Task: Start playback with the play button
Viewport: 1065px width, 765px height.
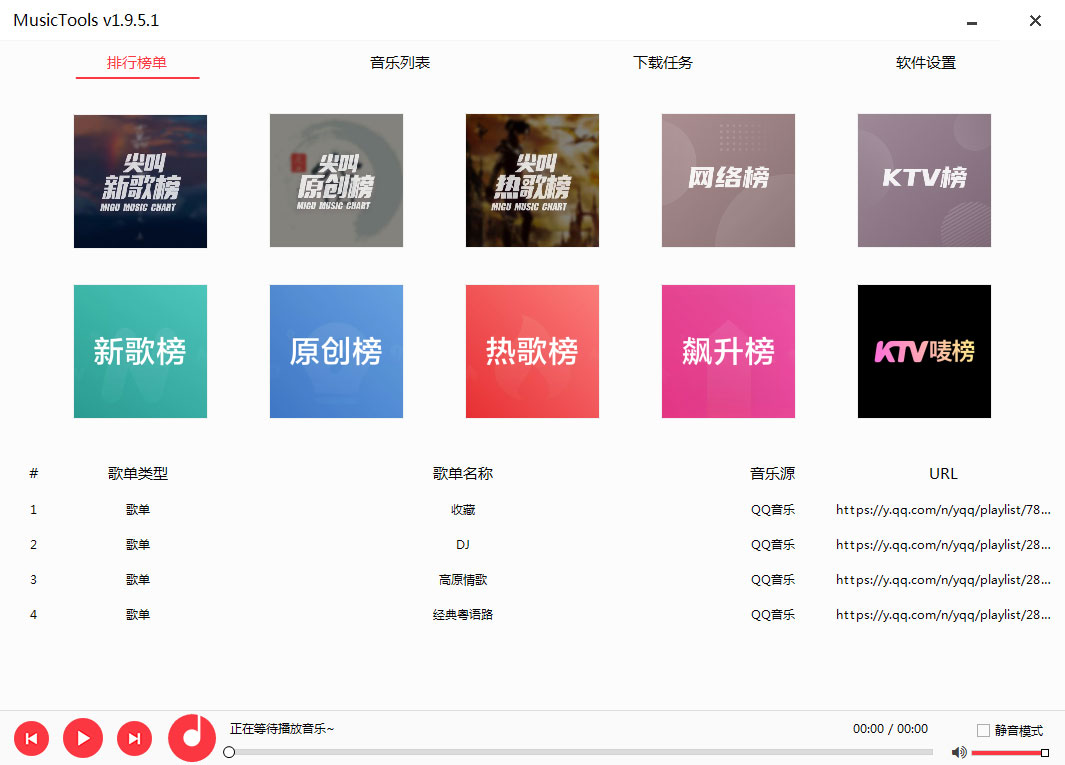Action: 83,738
